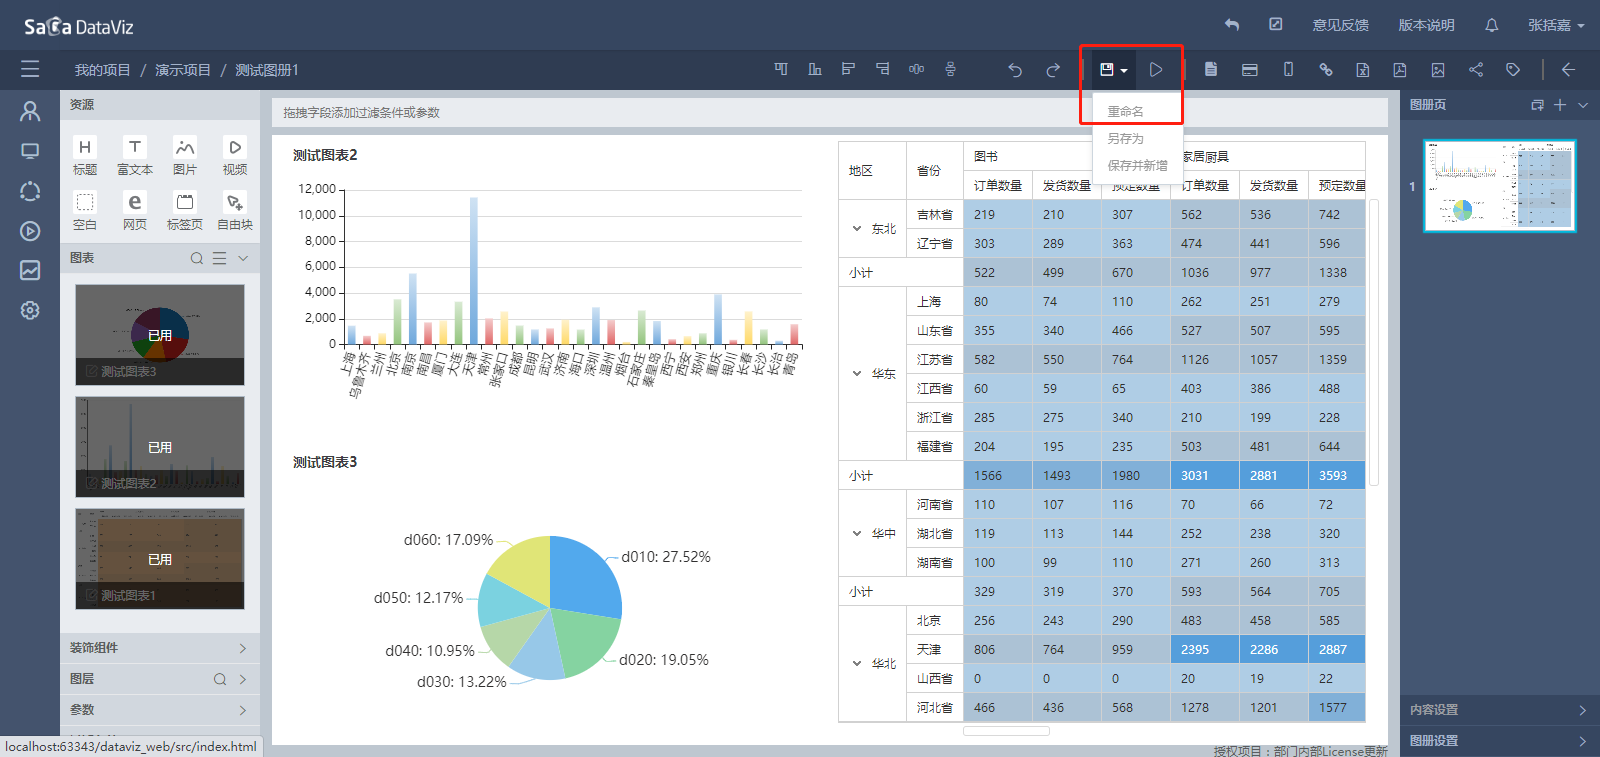Collapse the 华东 region row
The width and height of the screenshot is (1600, 757).
(x=857, y=374)
